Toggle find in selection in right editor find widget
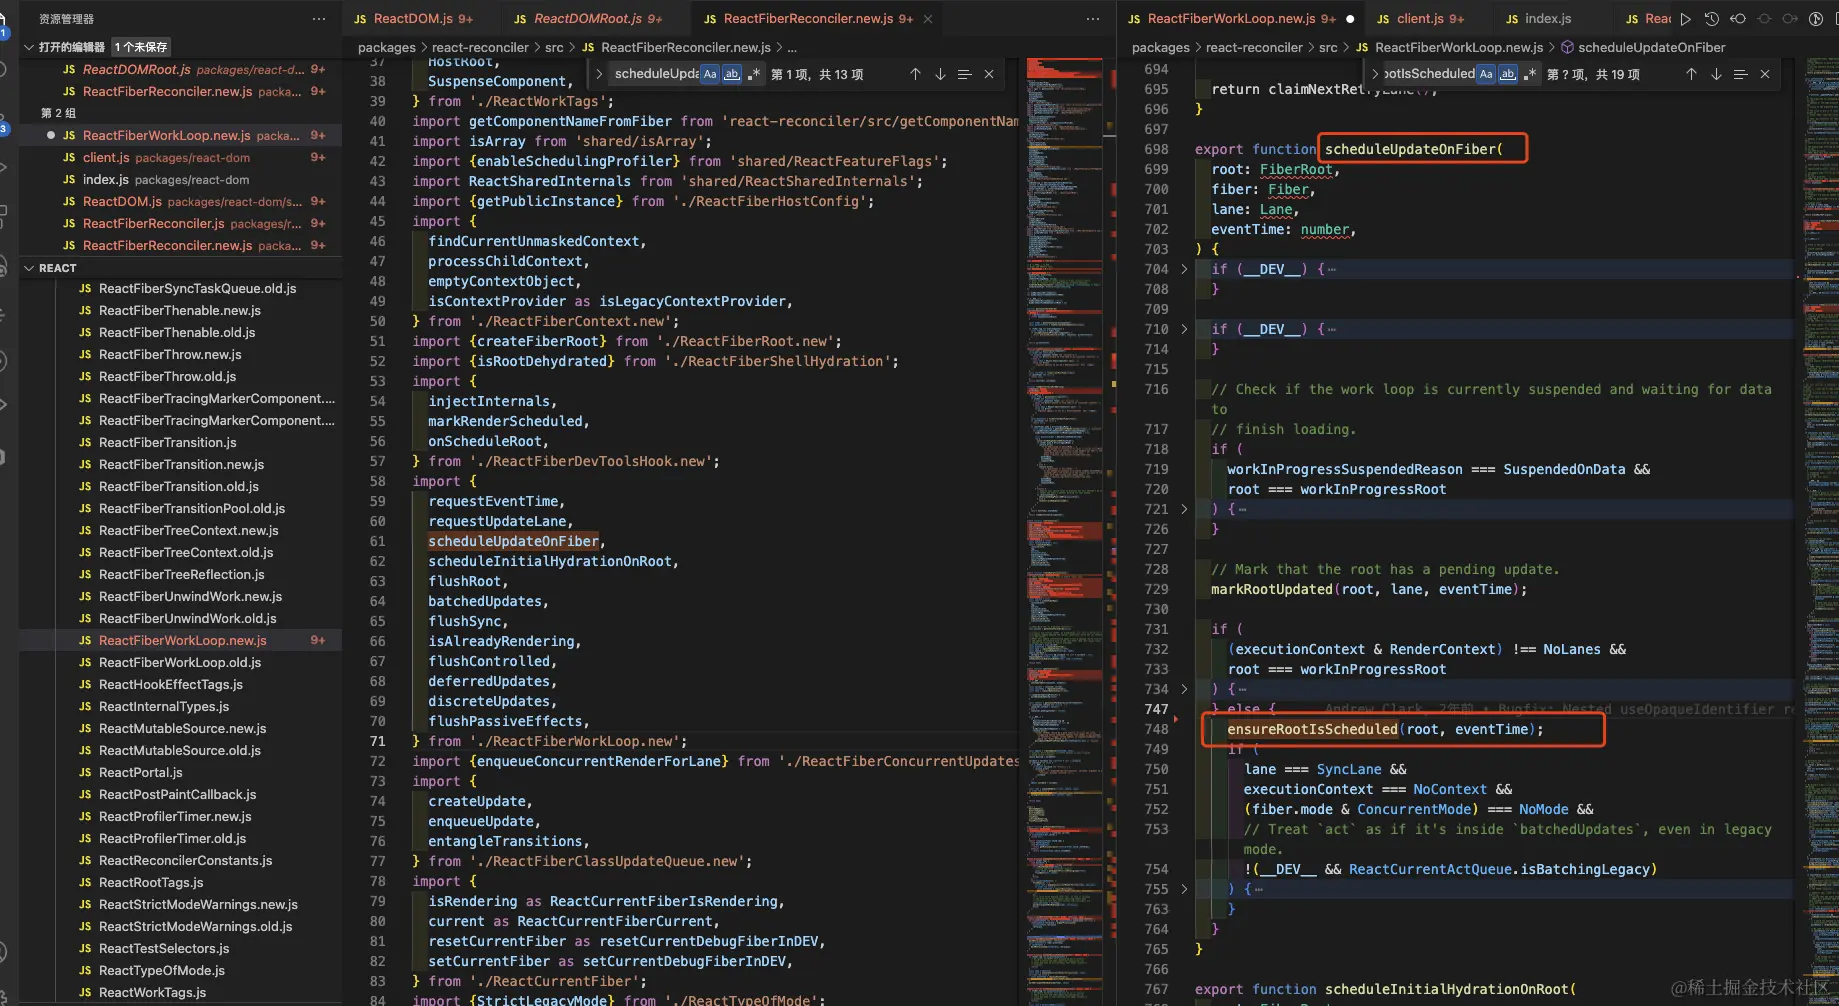This screenshot has width=1839, height=1006. pos(1740,74)
